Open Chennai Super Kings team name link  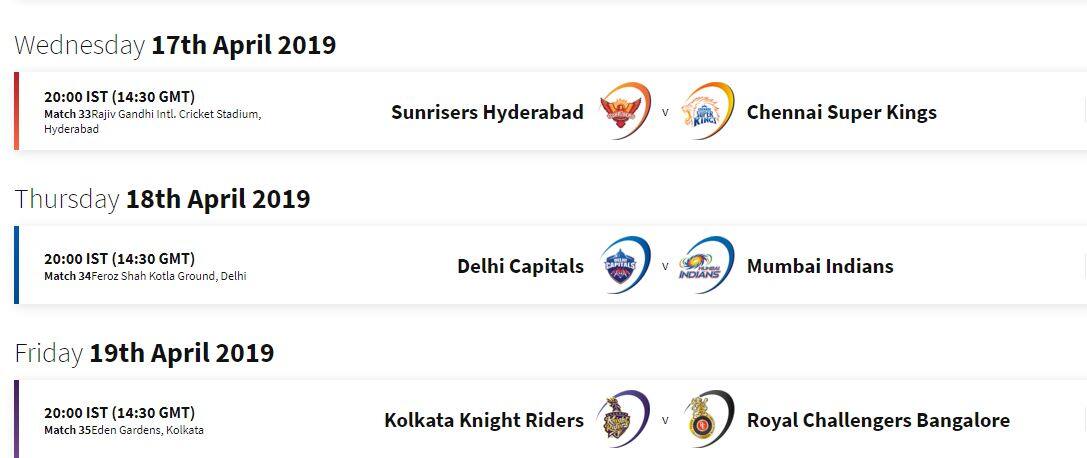tap(842, 112)
